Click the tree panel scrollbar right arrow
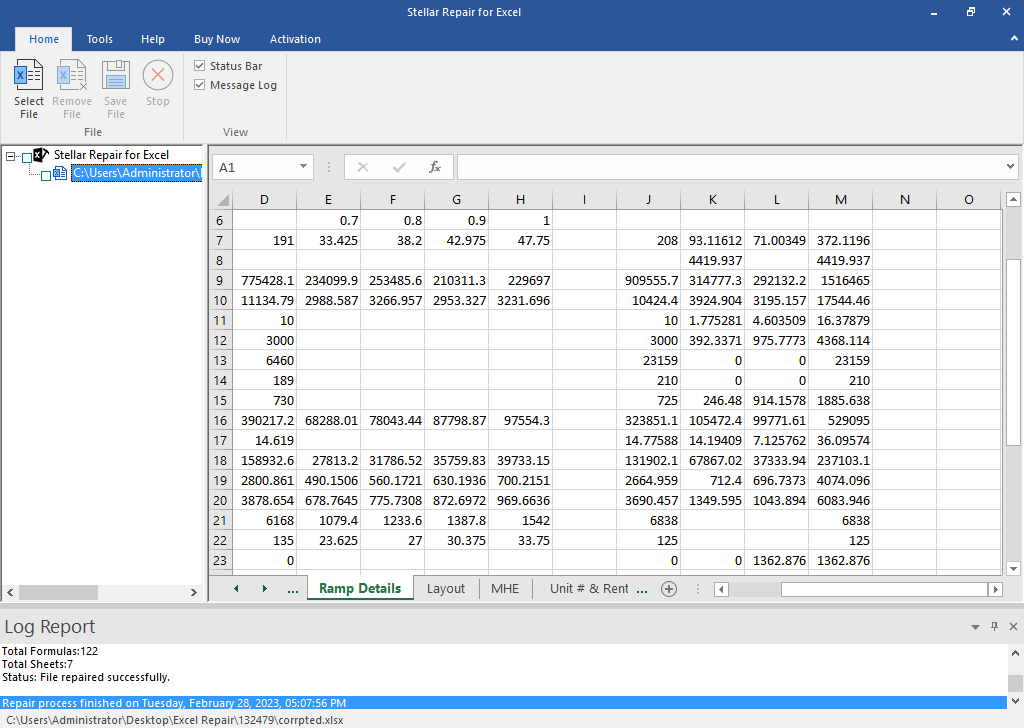 click(x=193, y=592)
